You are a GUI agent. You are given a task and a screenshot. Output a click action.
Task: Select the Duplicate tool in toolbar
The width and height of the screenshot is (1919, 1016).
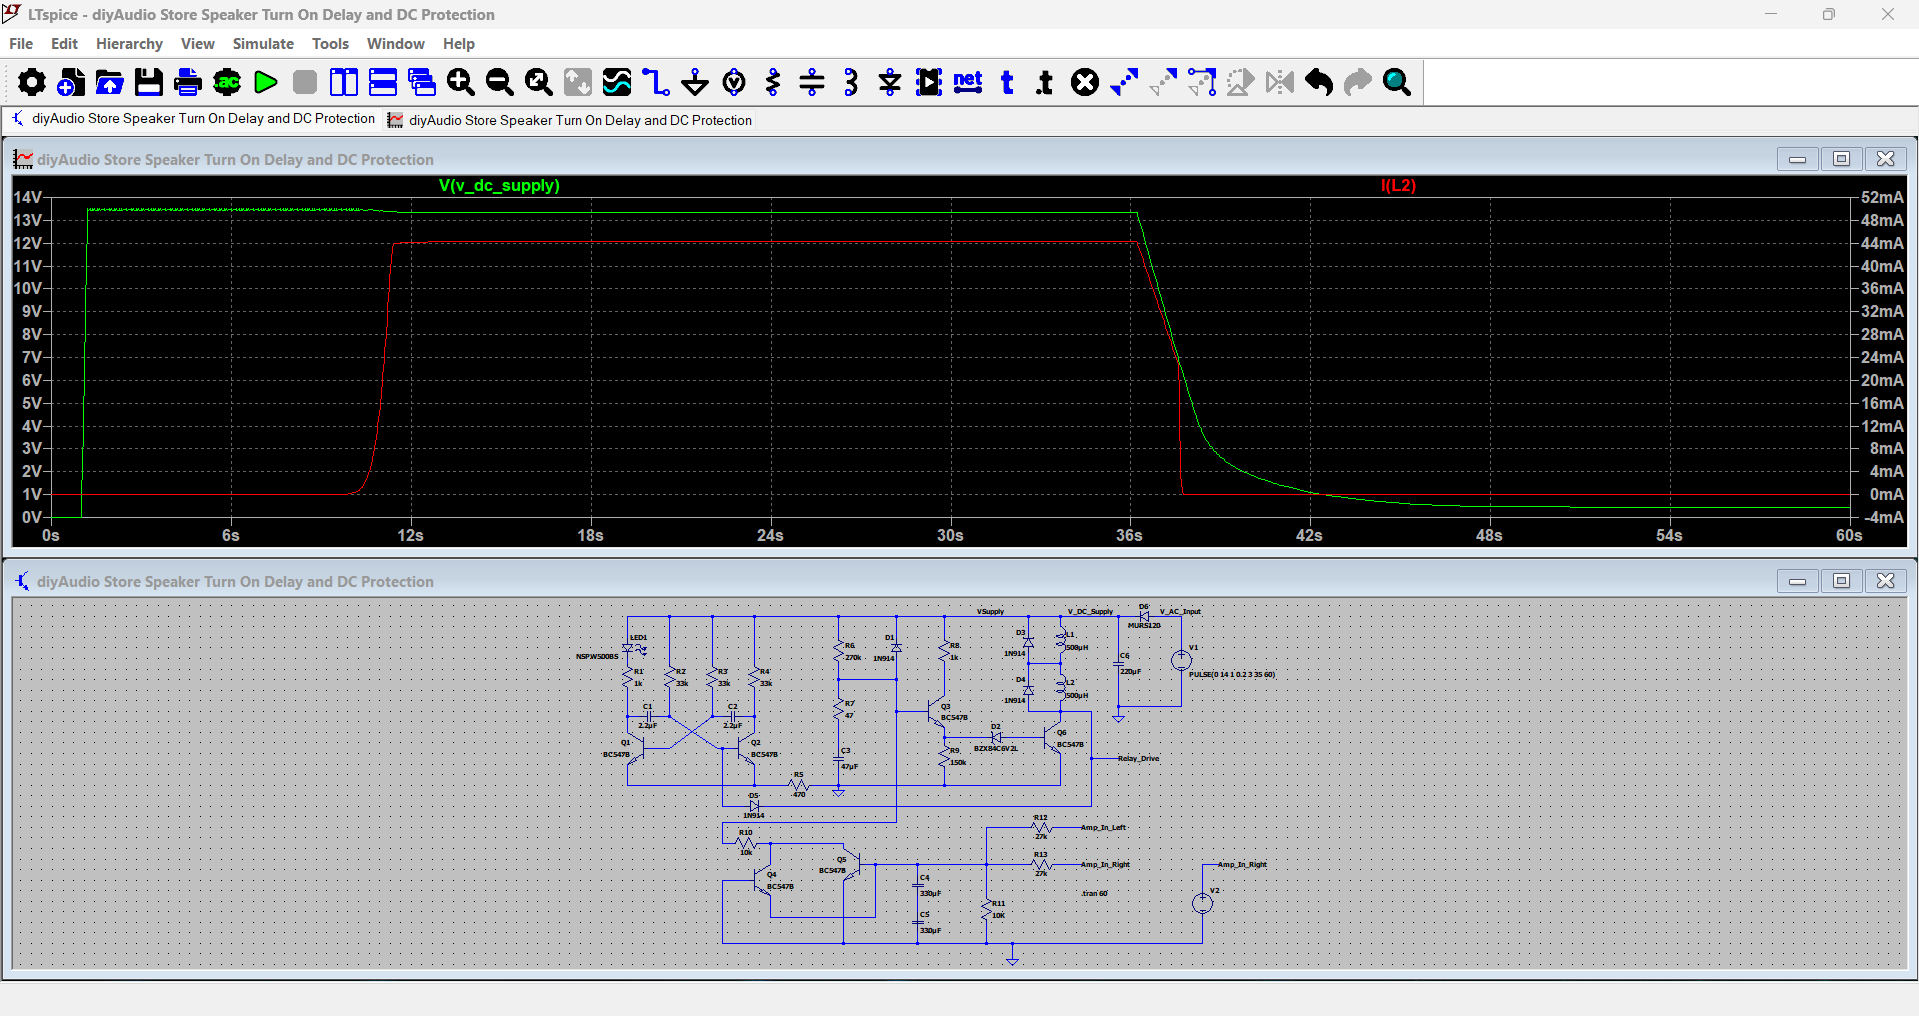coord(1124,82)
